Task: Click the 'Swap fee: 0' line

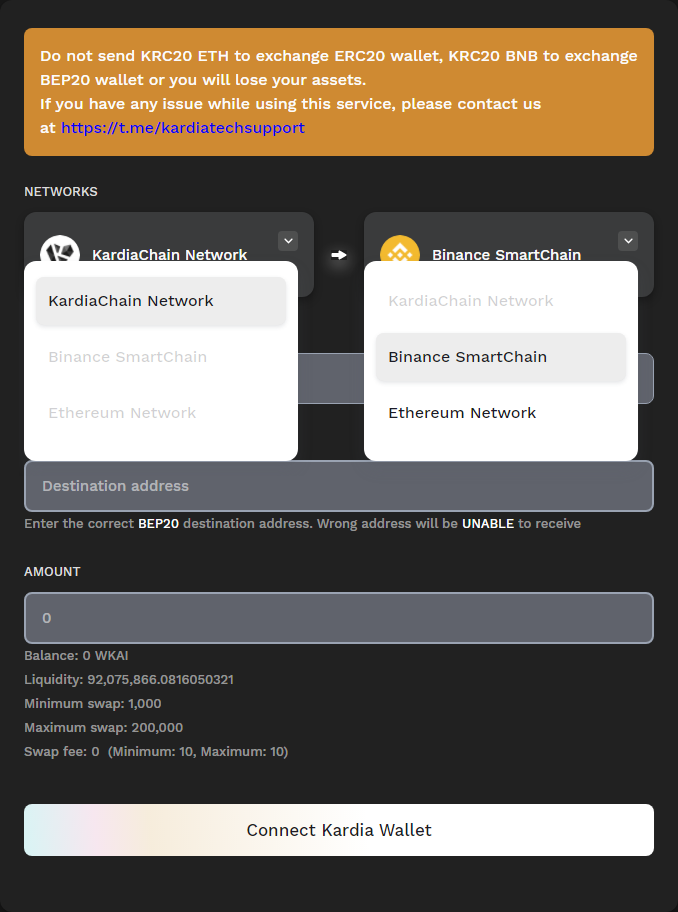Action: coord(156,751)
